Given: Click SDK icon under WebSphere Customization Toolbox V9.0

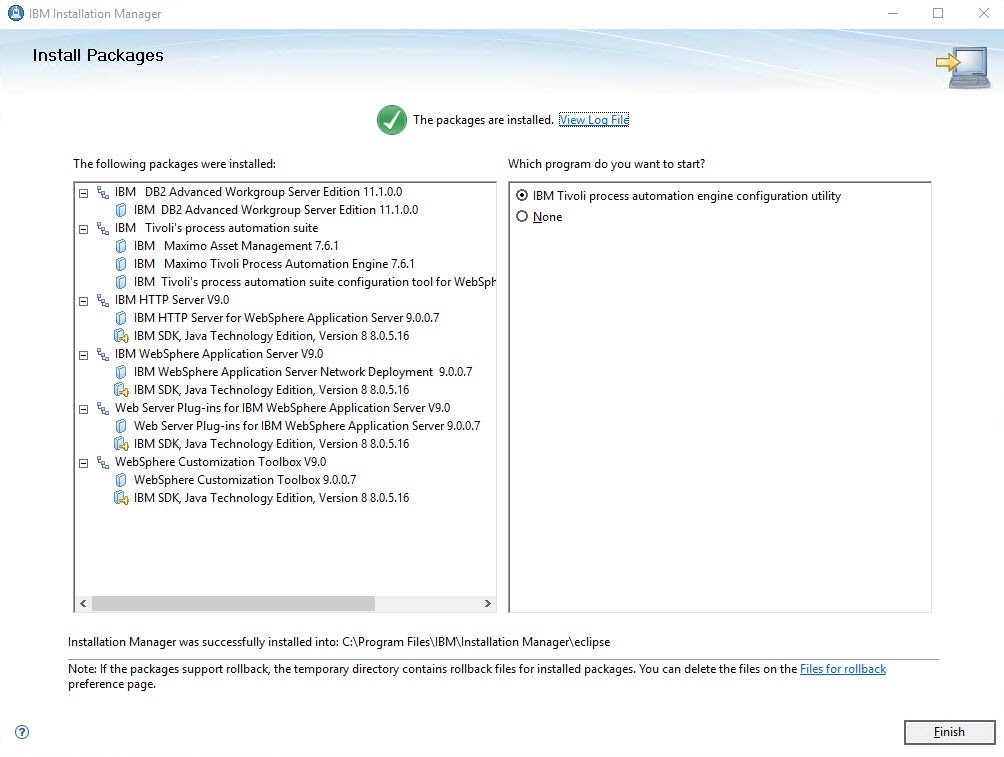Looking at the screenshot, I should 121,498.
